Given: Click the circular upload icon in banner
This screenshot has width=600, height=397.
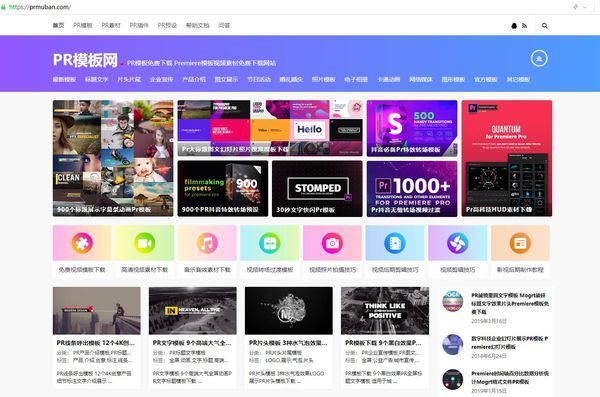Looking at the screenshot, I should tap(539, 59).
